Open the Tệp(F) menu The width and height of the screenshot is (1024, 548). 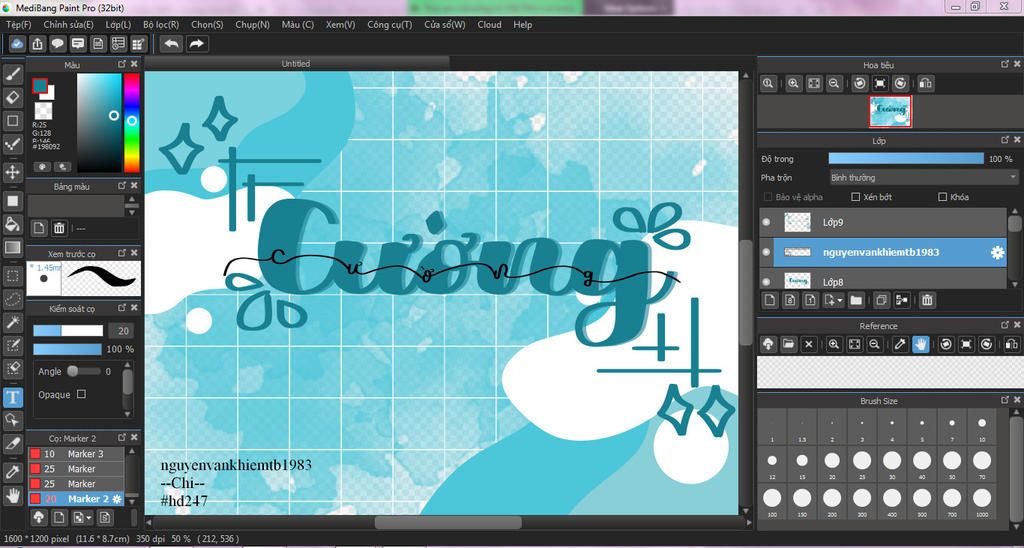coord(18,24)
